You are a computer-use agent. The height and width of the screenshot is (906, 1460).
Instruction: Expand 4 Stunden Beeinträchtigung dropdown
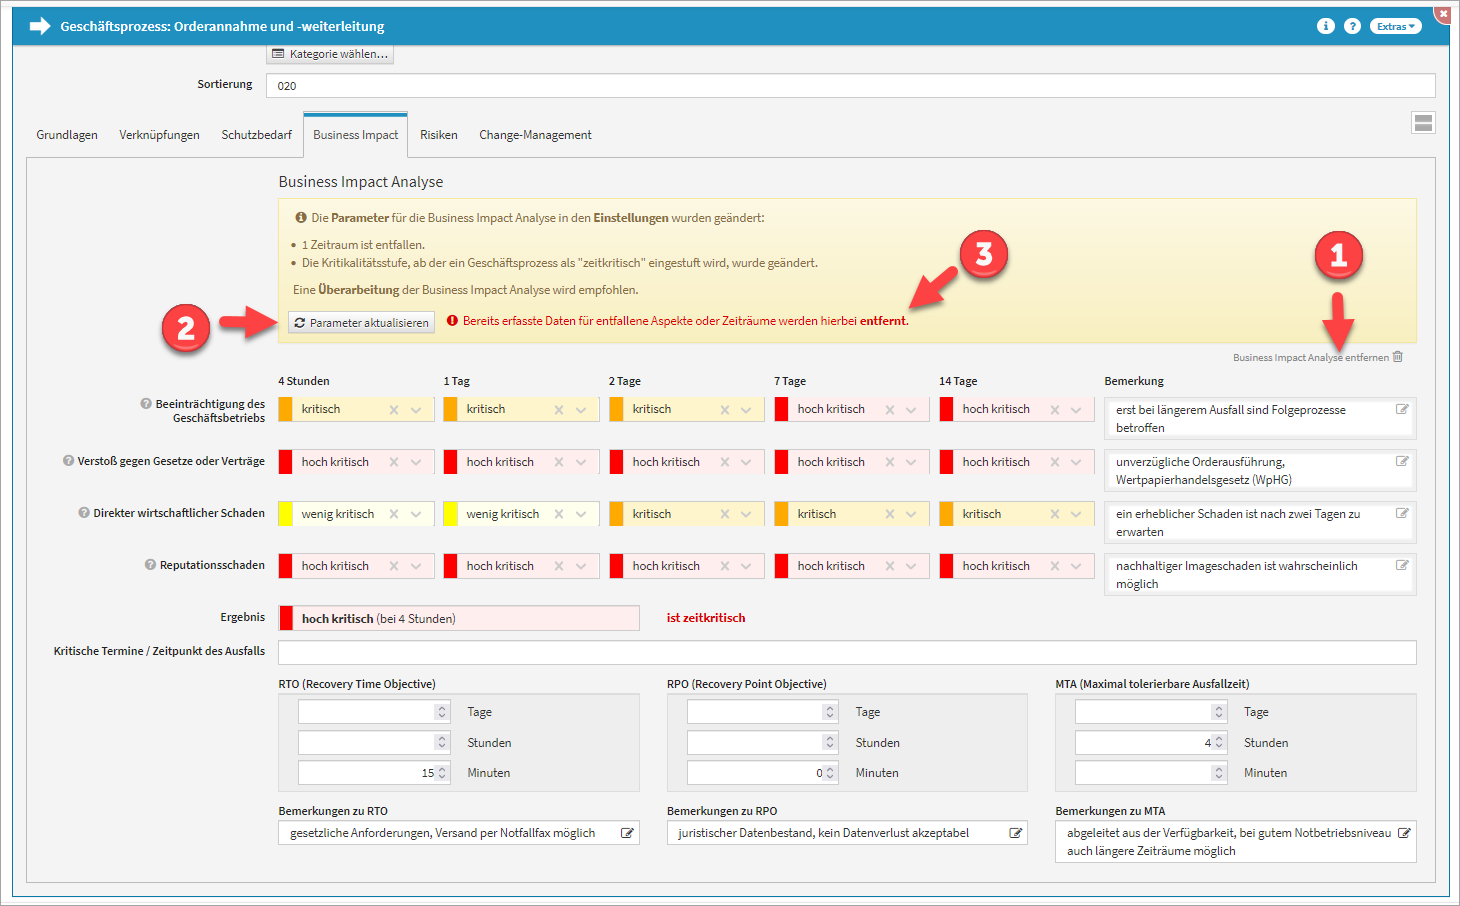(x=416, y=410)
